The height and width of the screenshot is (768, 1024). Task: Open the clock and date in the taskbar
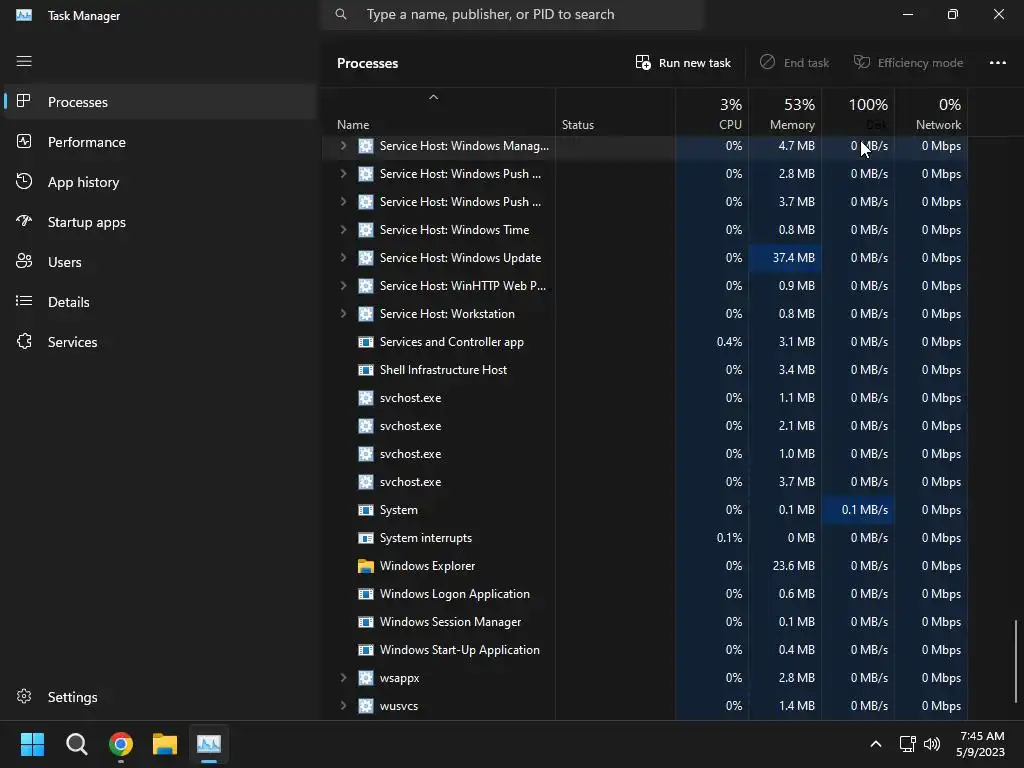pos(980,744)
